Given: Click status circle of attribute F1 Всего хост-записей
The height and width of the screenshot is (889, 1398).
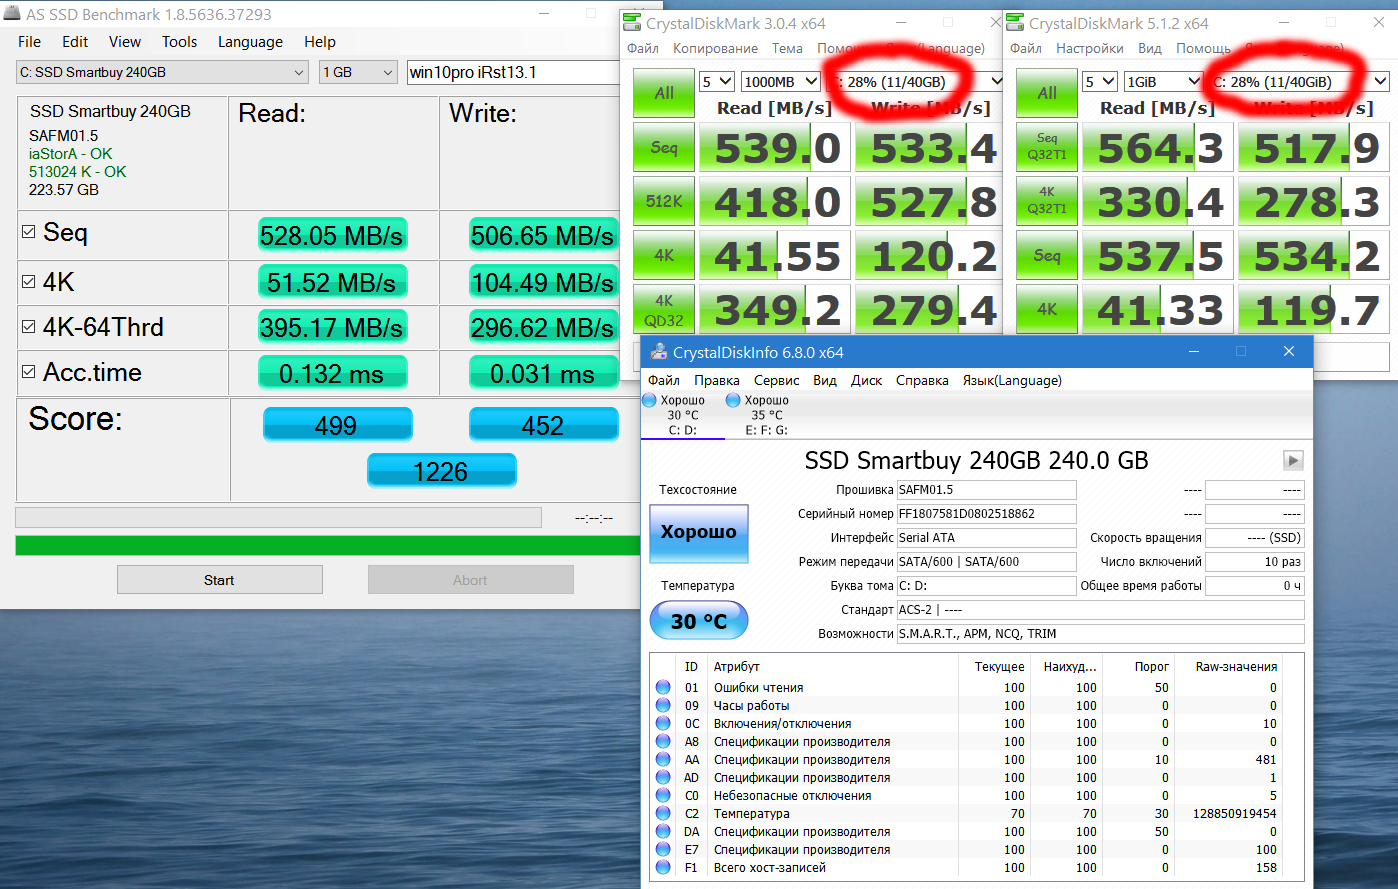Looking at the screenshot, I should (663, 868).
